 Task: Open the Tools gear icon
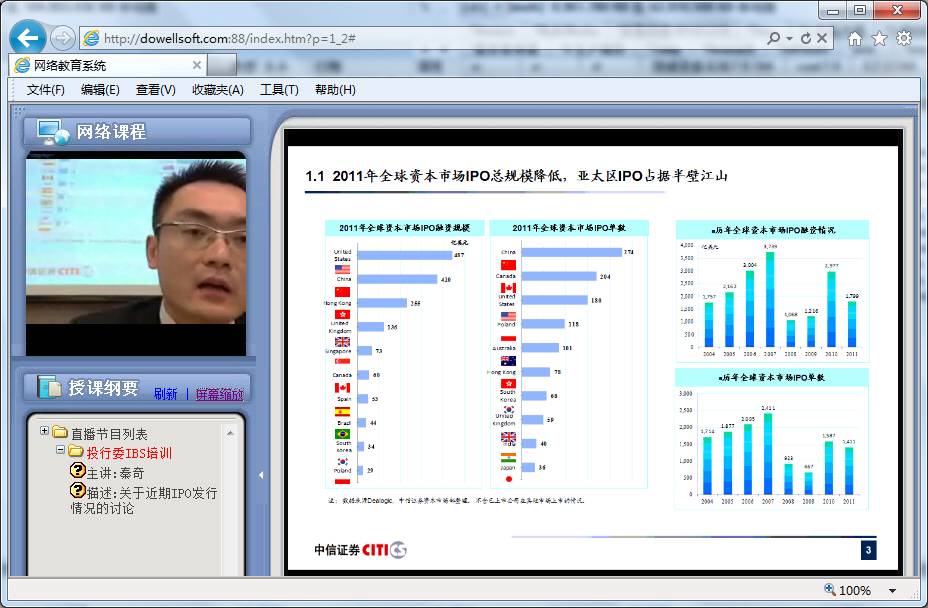click(904, 39)
